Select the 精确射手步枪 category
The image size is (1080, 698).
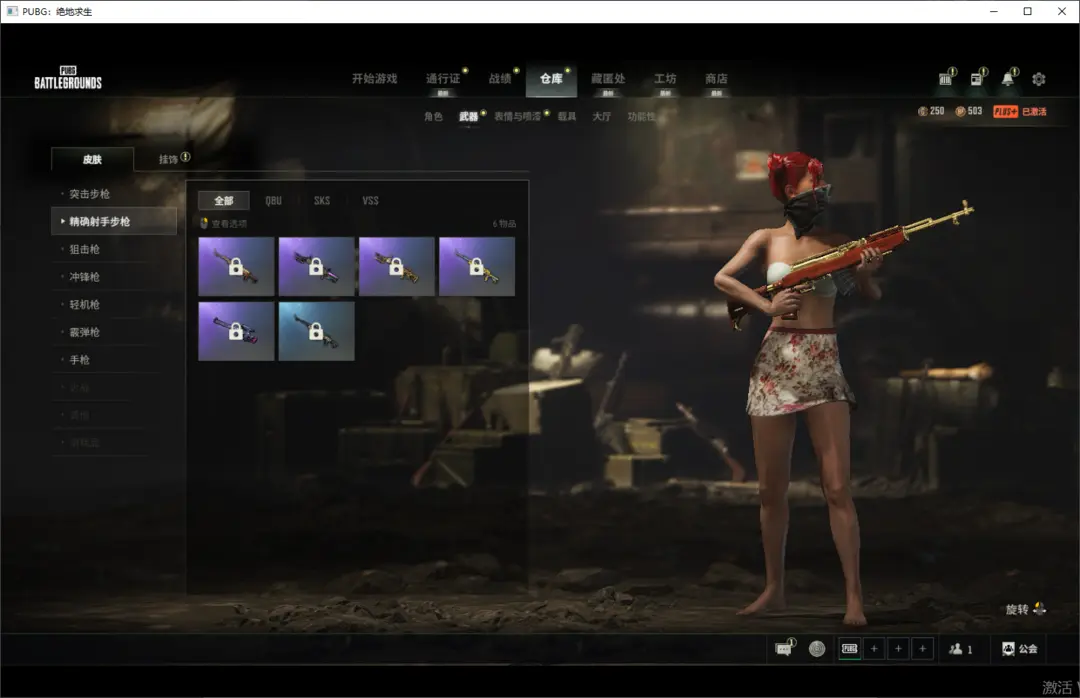point(114,221)
